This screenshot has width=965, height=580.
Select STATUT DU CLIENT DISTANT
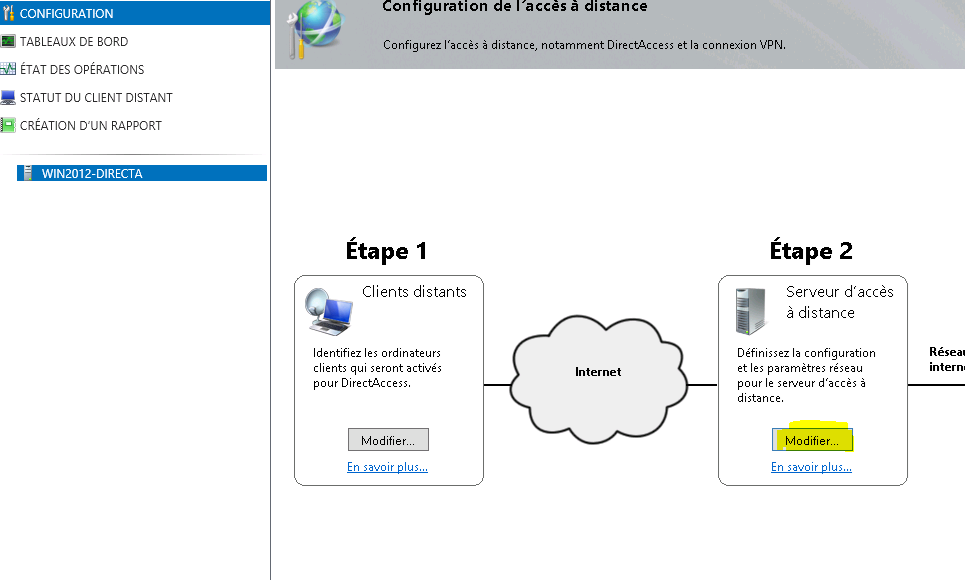pyautogui.click(x=96, y=97)
